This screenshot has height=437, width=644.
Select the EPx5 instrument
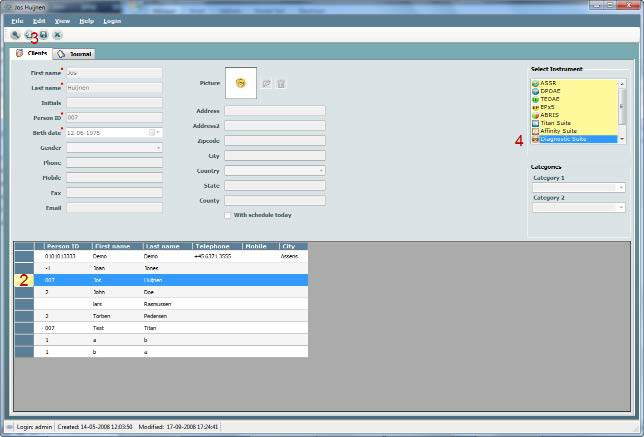coord(574,107)
